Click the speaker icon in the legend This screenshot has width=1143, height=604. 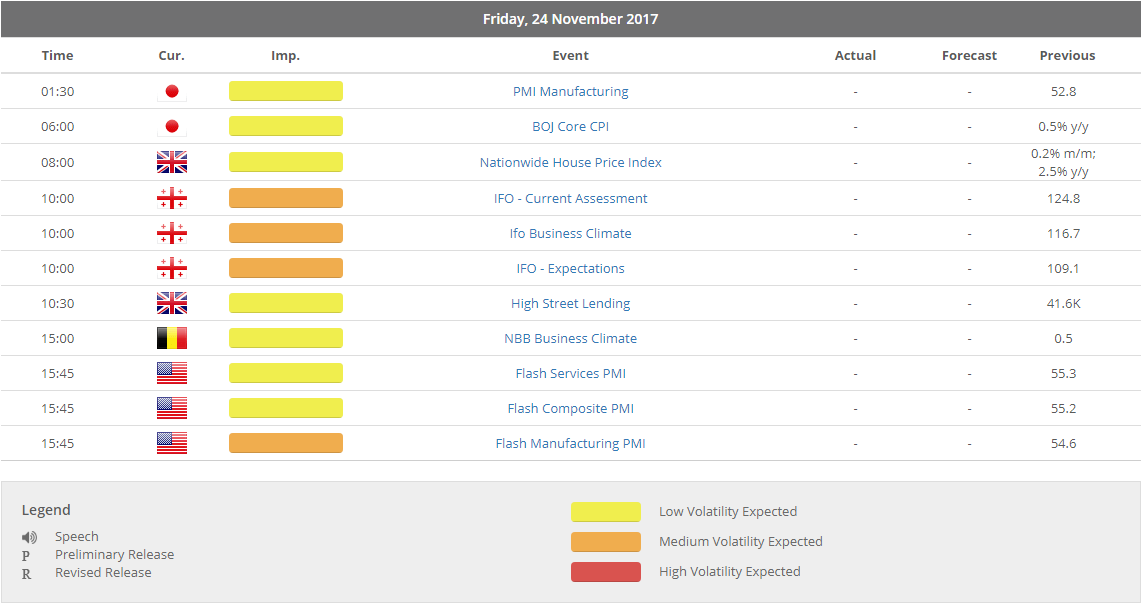click(x=29, y=537)
